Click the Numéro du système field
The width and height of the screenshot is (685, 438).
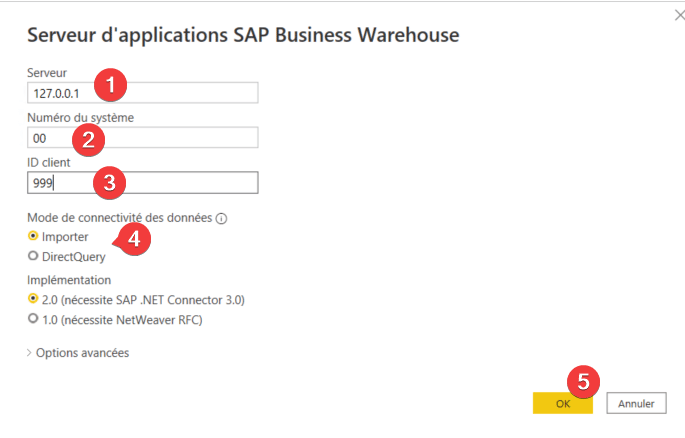(142, 138)
